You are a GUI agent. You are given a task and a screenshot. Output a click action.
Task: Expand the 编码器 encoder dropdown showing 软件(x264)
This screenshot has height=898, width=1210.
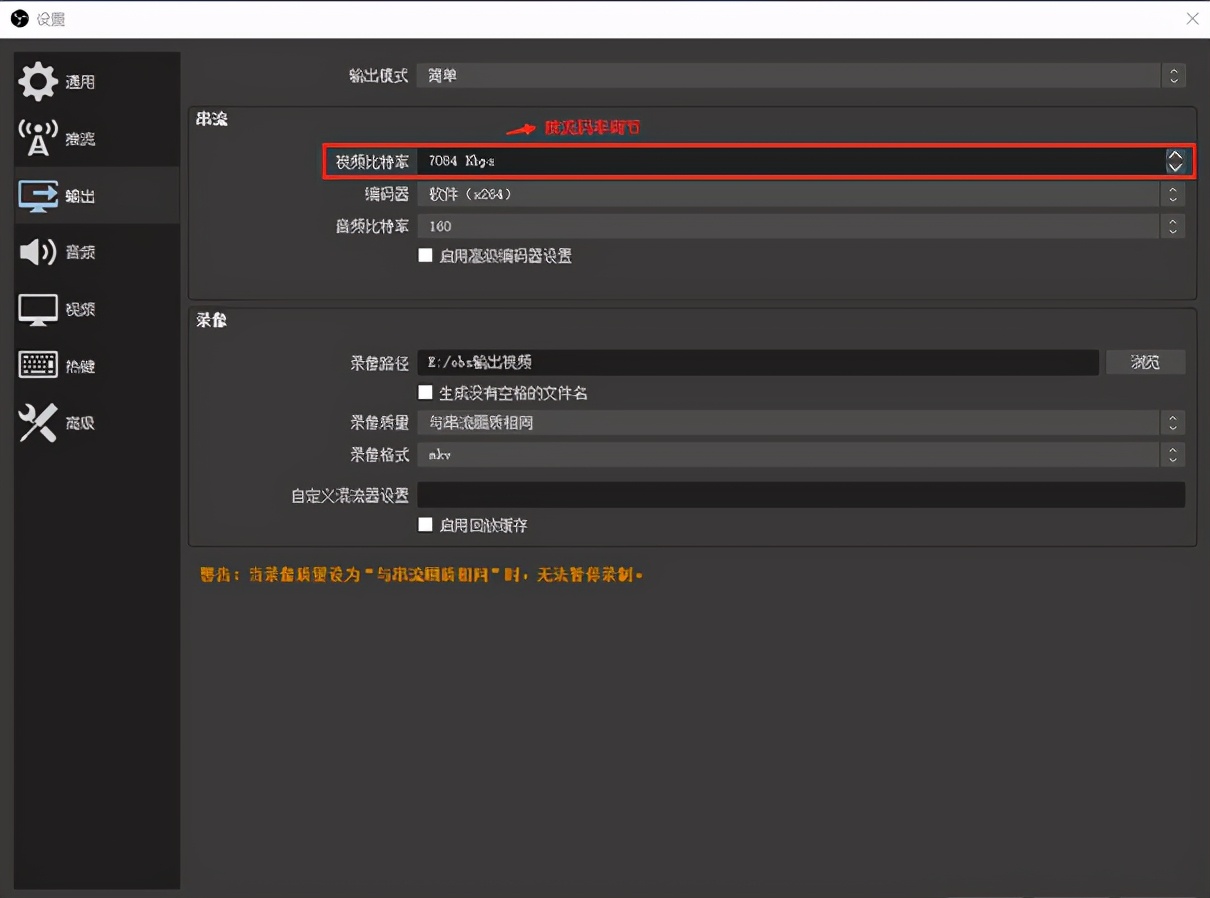pyautogui.click(x=1172, y=194)
